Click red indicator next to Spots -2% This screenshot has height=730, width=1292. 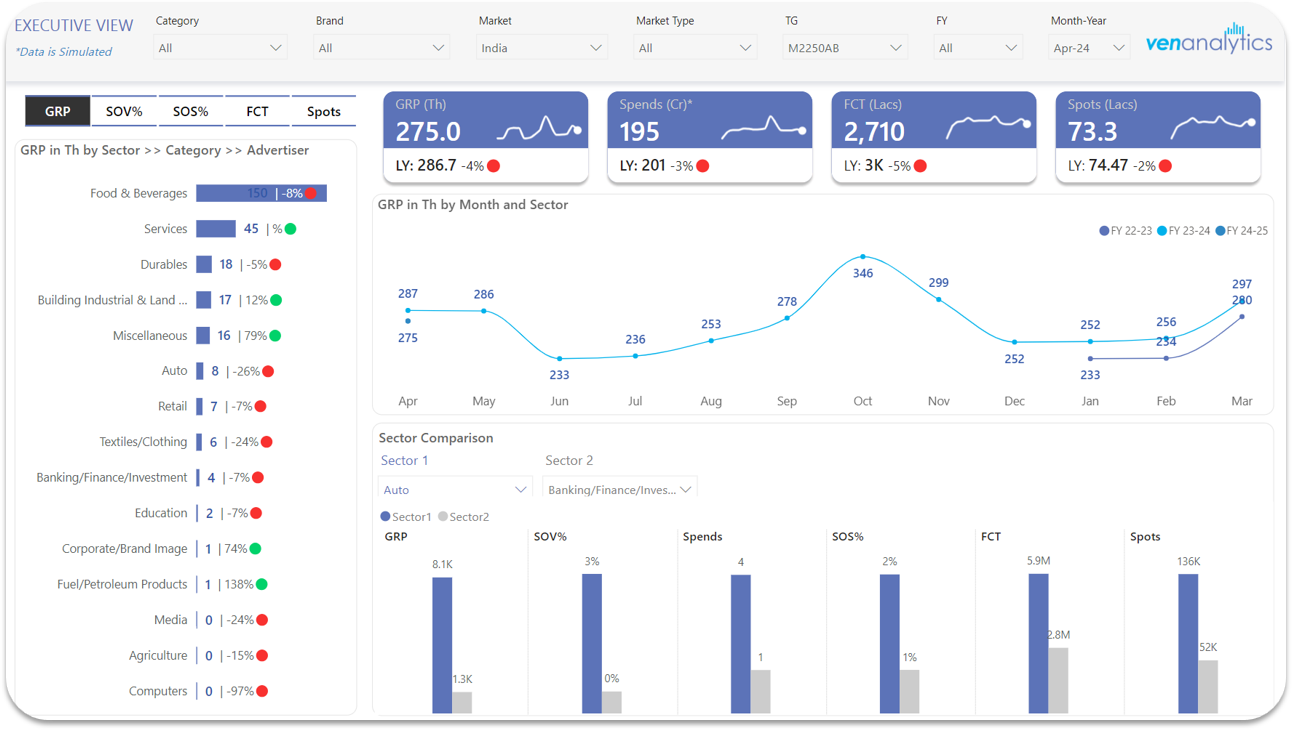(1165, 166)
